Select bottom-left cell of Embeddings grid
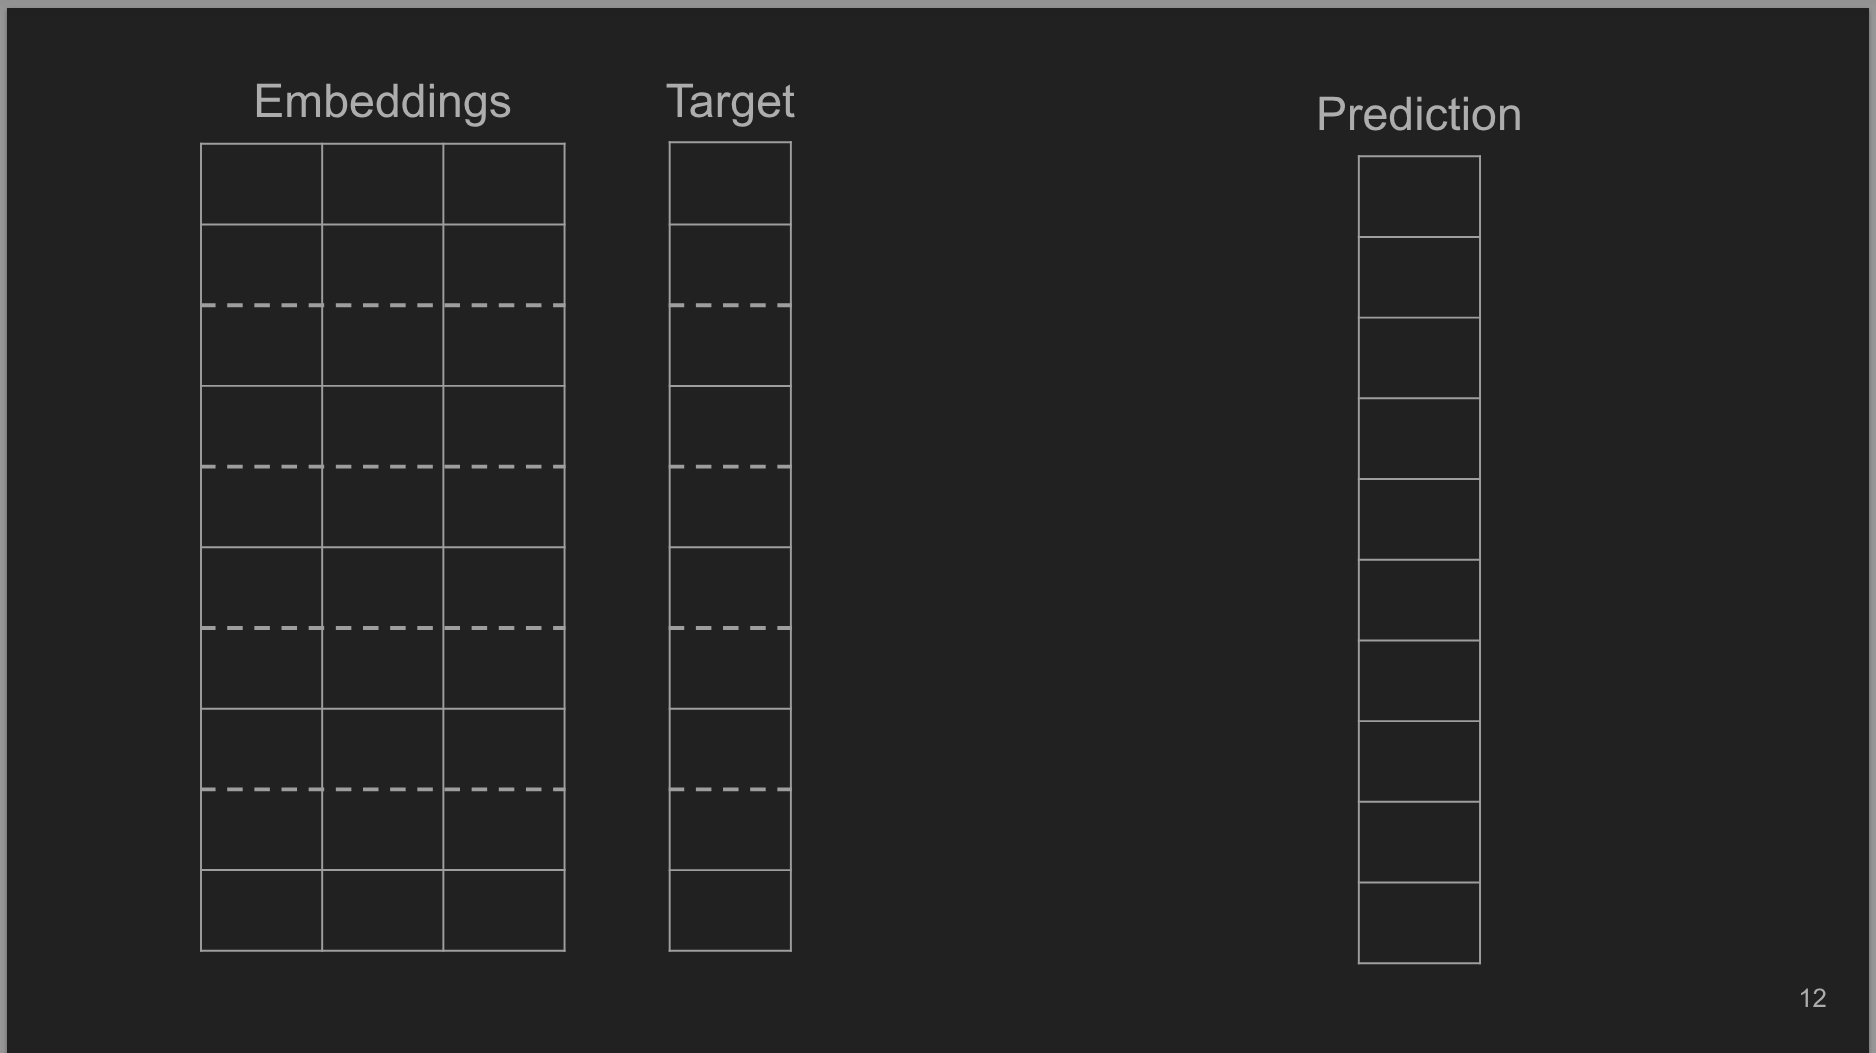This screenshot has width=1876, height=1053. coord(261,910)
